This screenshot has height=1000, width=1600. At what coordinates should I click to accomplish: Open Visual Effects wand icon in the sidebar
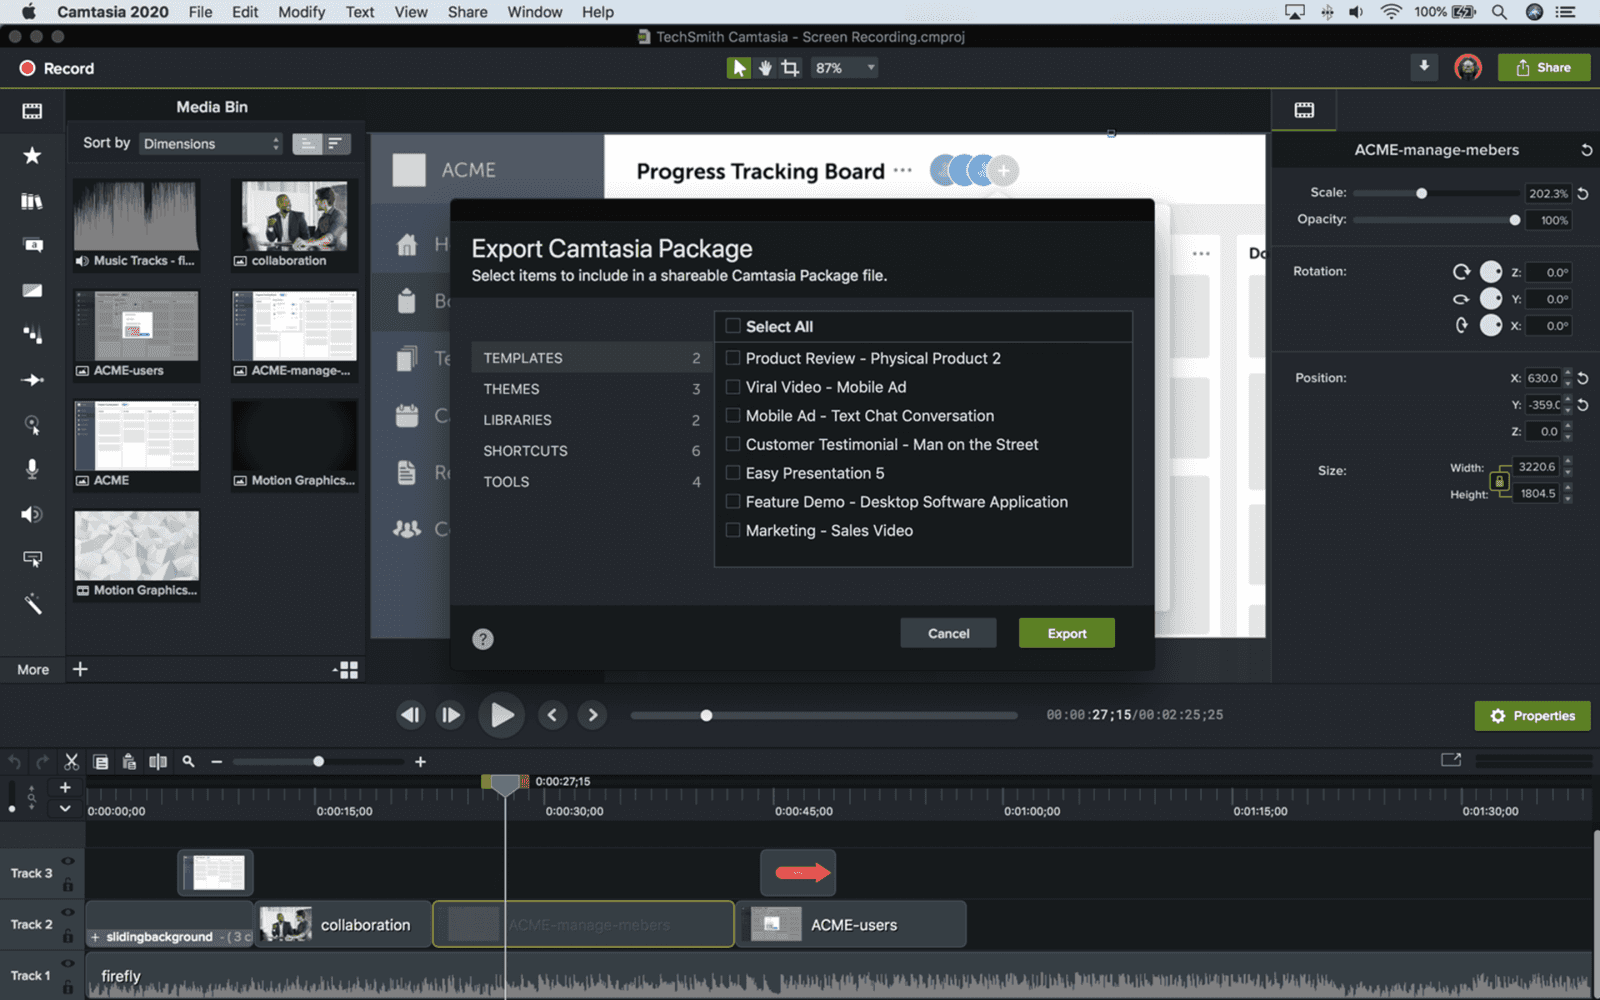pos(32,604)
